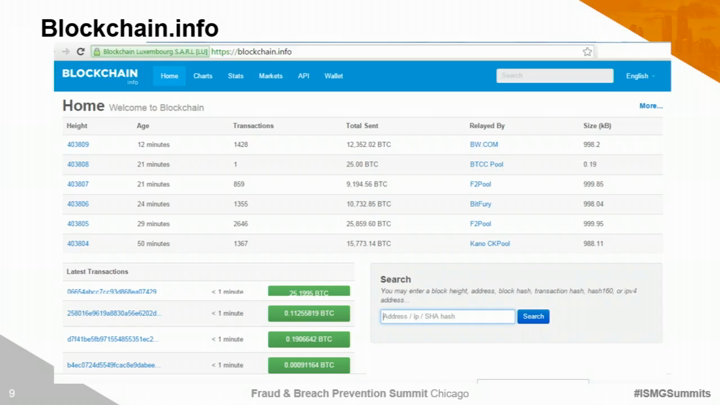Focus the Address / ip / SHA hash field
Viewport: 720px width, 405px height.
(x=448, y=316)
